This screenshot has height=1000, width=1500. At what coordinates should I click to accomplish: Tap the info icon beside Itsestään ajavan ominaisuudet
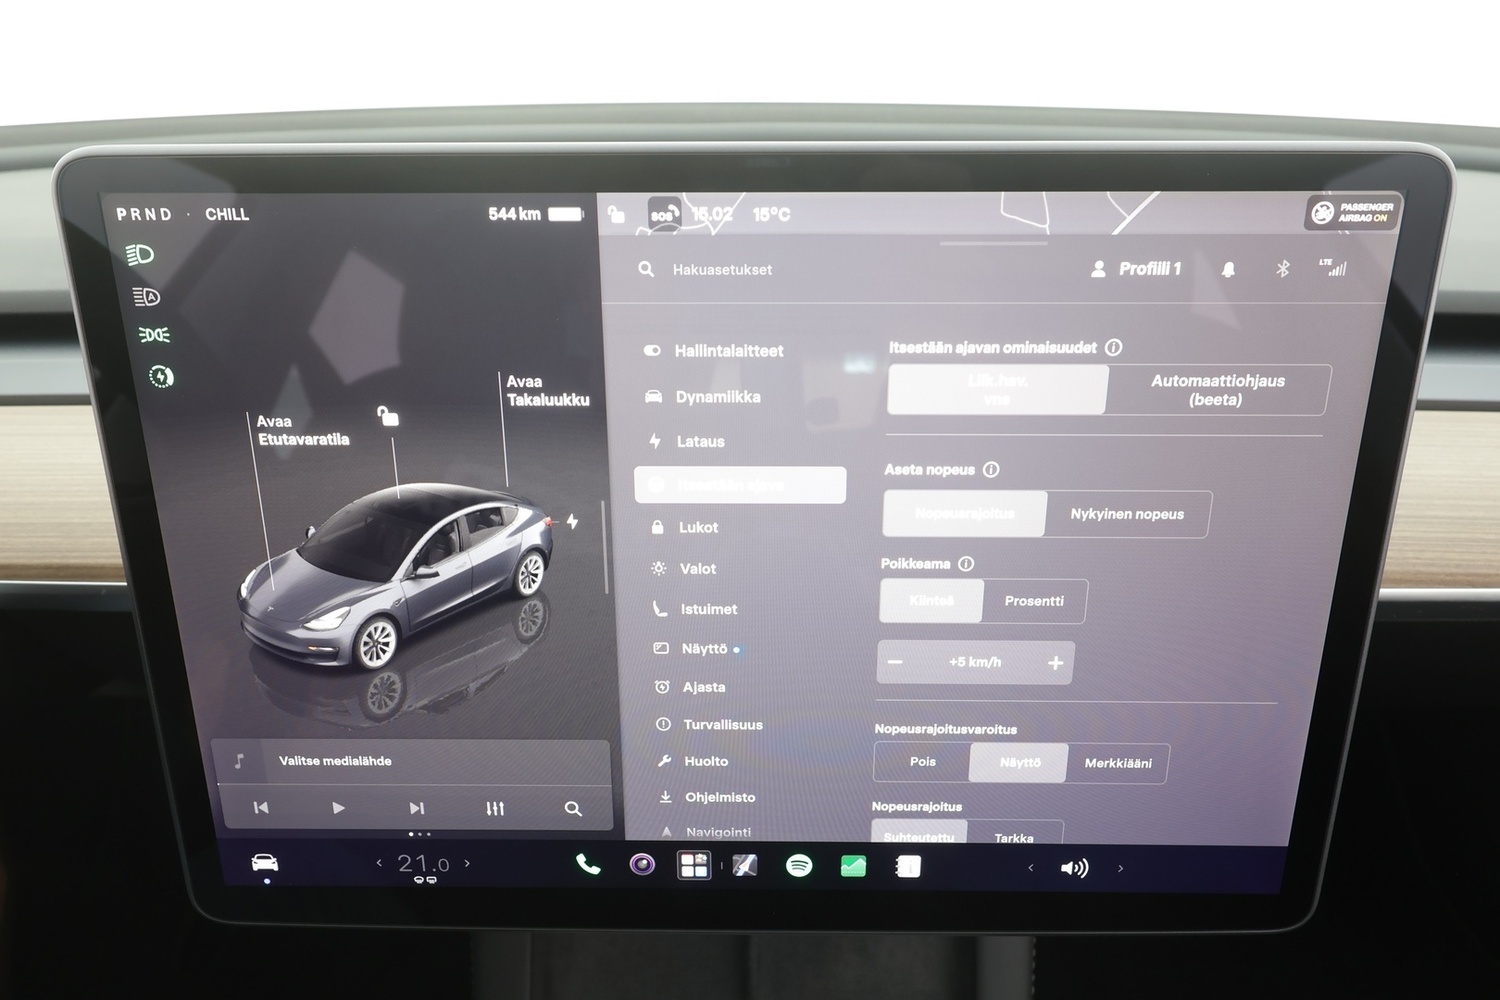[x=1113, y=347]
